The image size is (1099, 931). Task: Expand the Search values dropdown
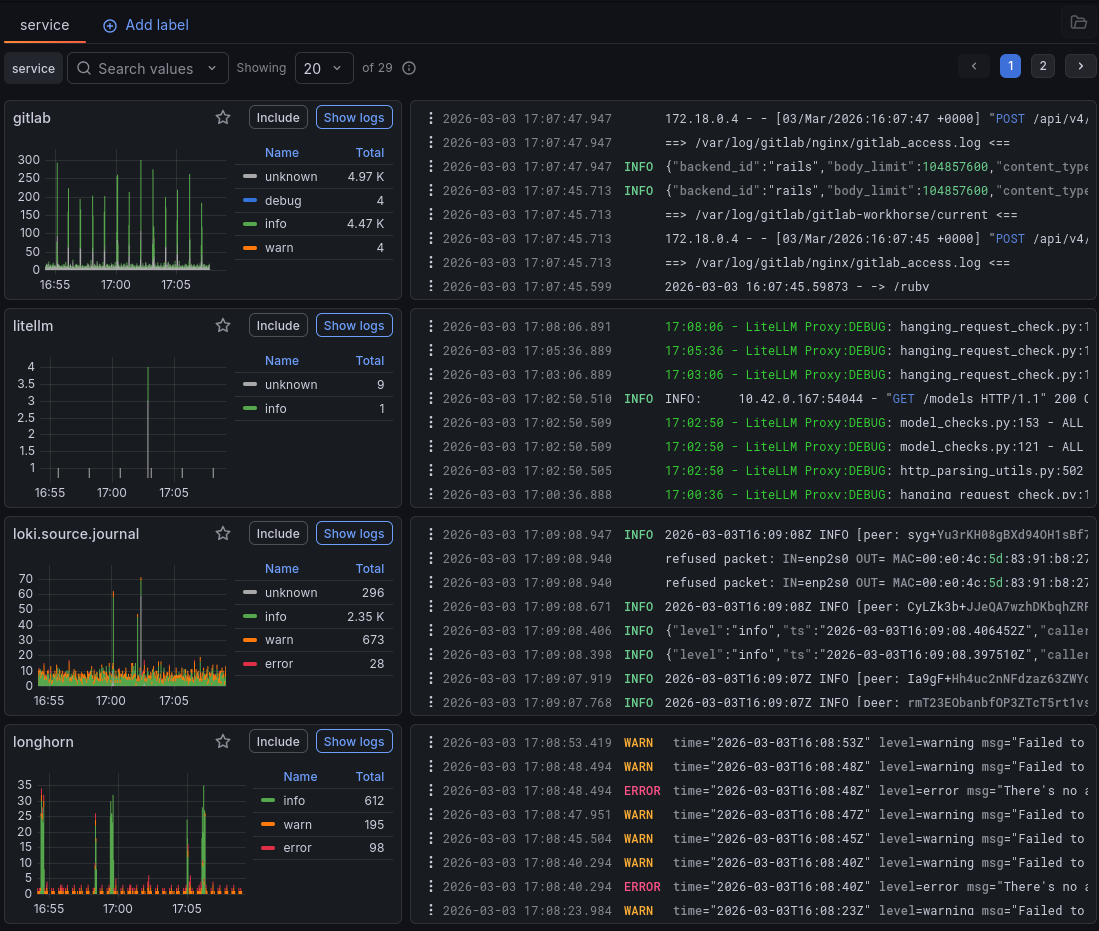pos(210,68)
